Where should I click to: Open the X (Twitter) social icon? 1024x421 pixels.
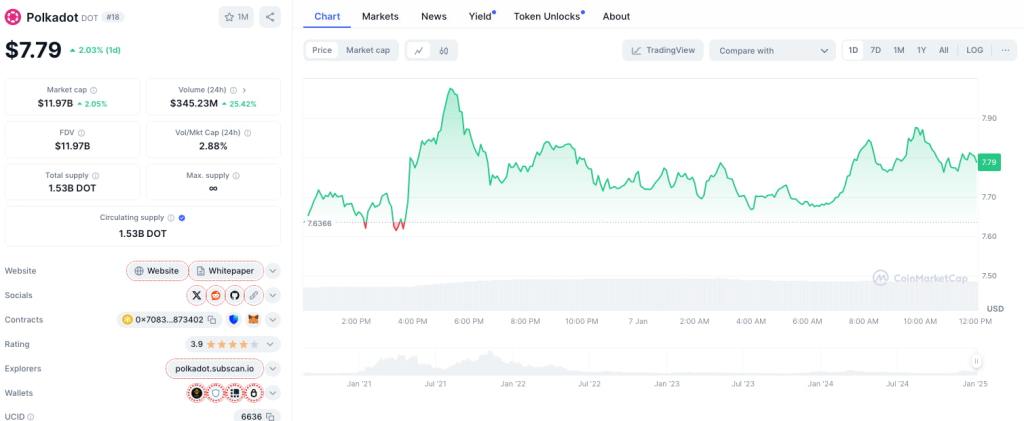(x=196, y=295)
